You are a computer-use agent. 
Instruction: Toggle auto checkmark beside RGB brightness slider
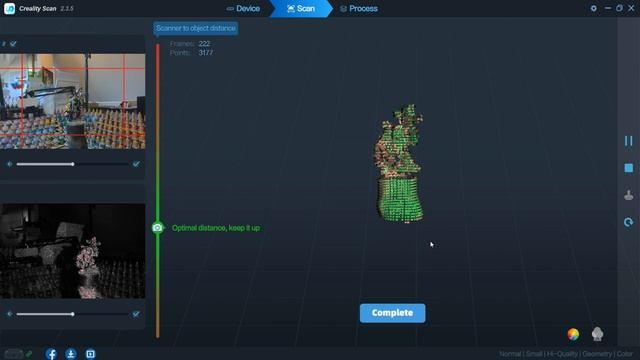click(136, 164)
